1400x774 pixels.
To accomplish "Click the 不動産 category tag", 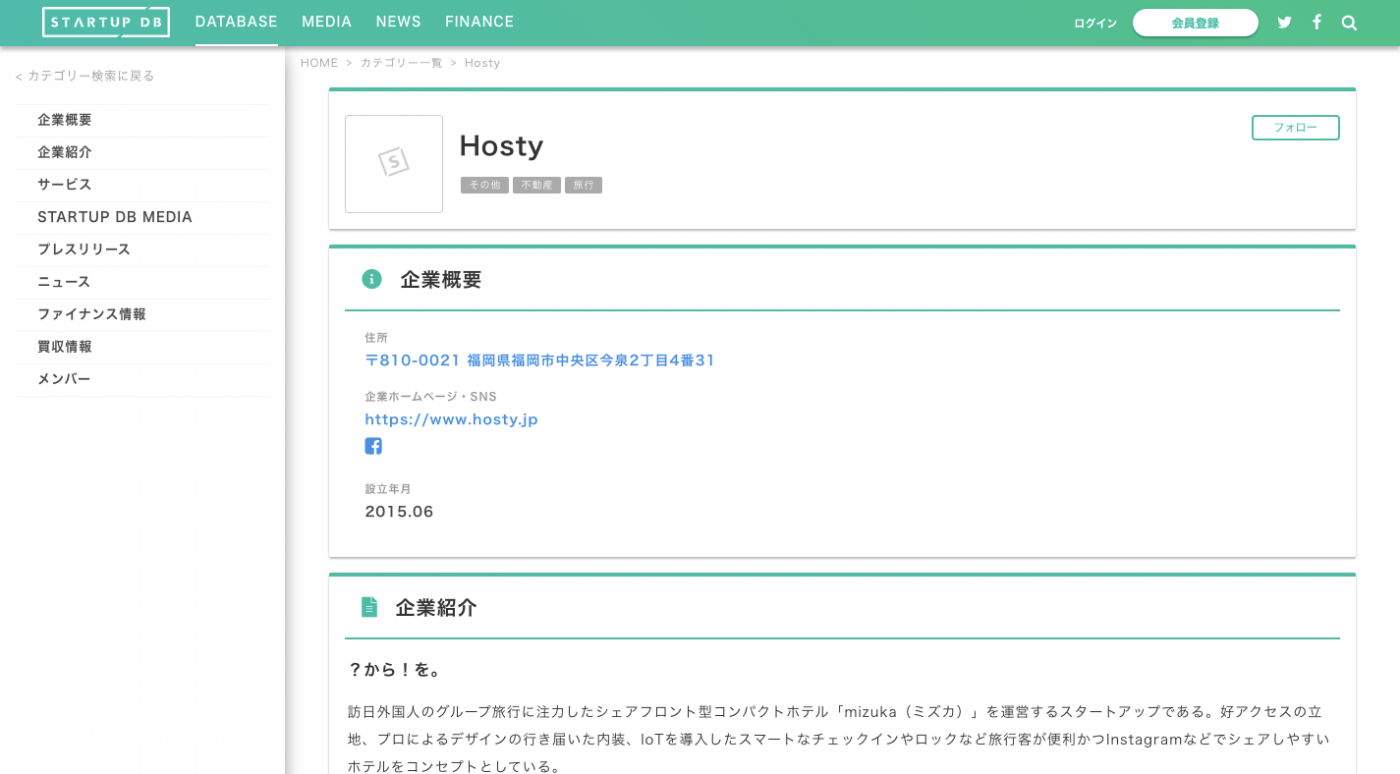I will pyautogui.click(x=537, y=185).
